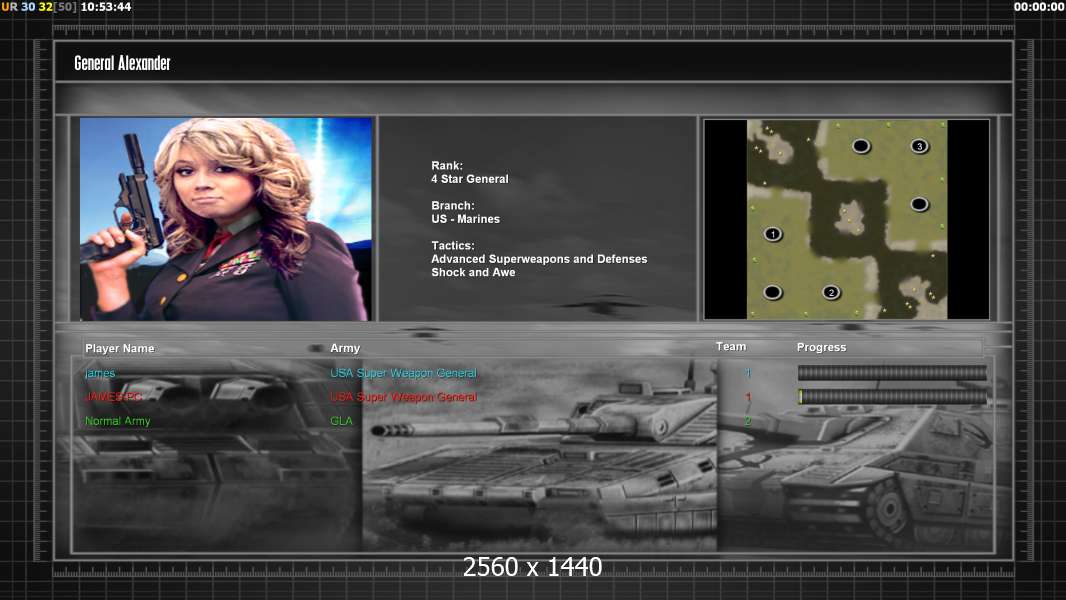Click the 'US - Marines' branch text
Viewport: 1066px width, 600px height.
465,219
